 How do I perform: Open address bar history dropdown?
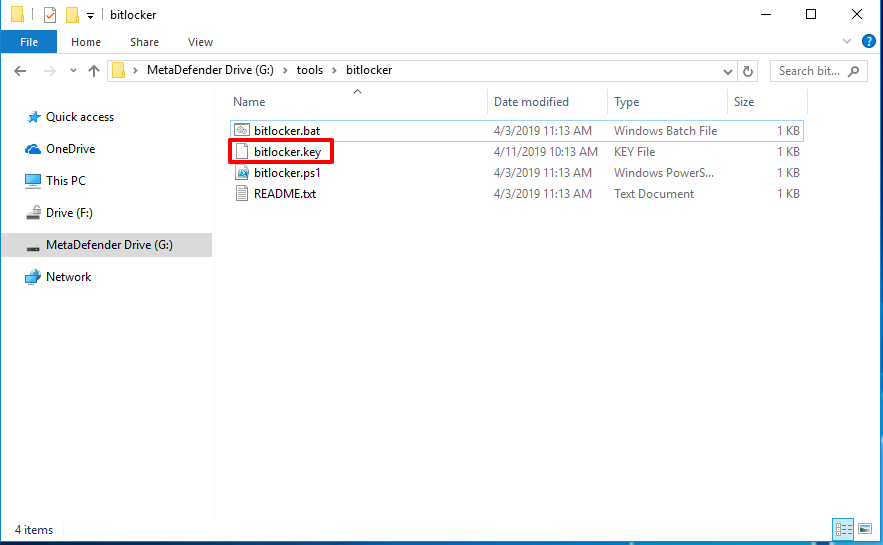(x=728, y=72)
